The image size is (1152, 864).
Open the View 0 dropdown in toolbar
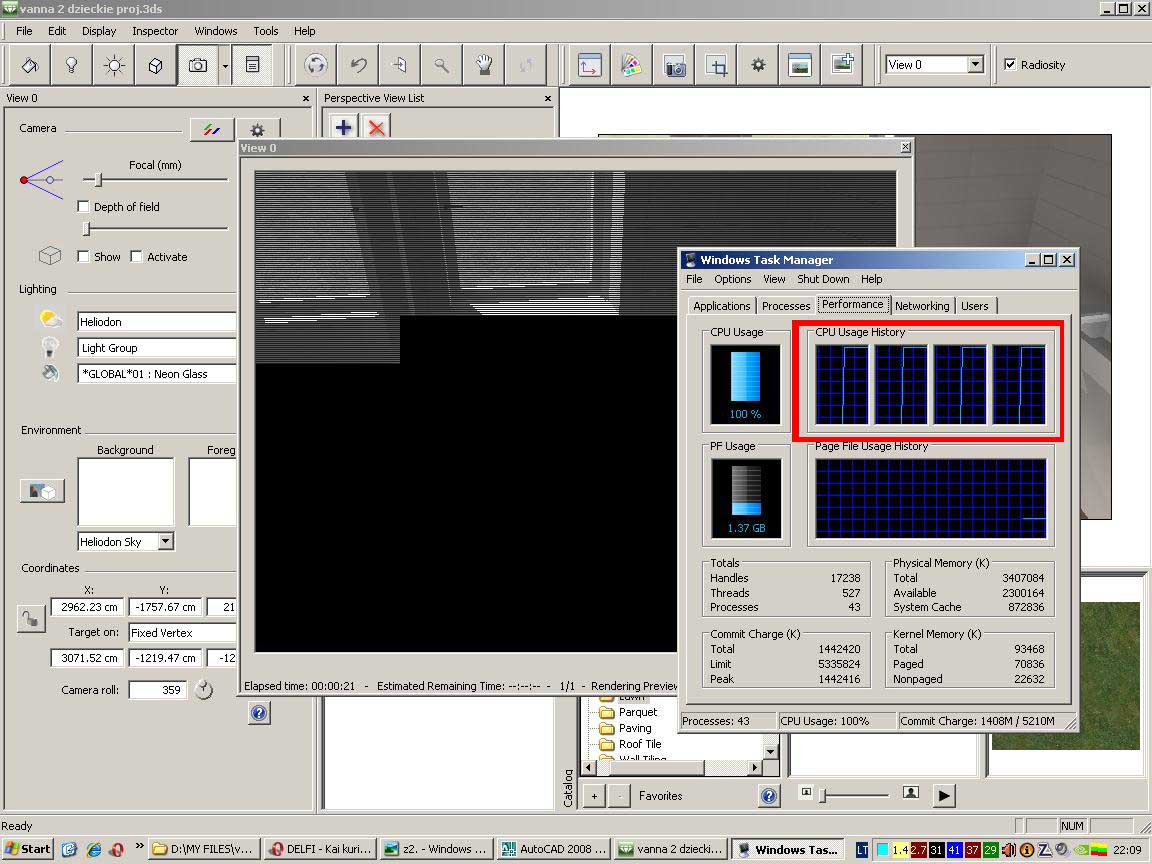[975, 65]
